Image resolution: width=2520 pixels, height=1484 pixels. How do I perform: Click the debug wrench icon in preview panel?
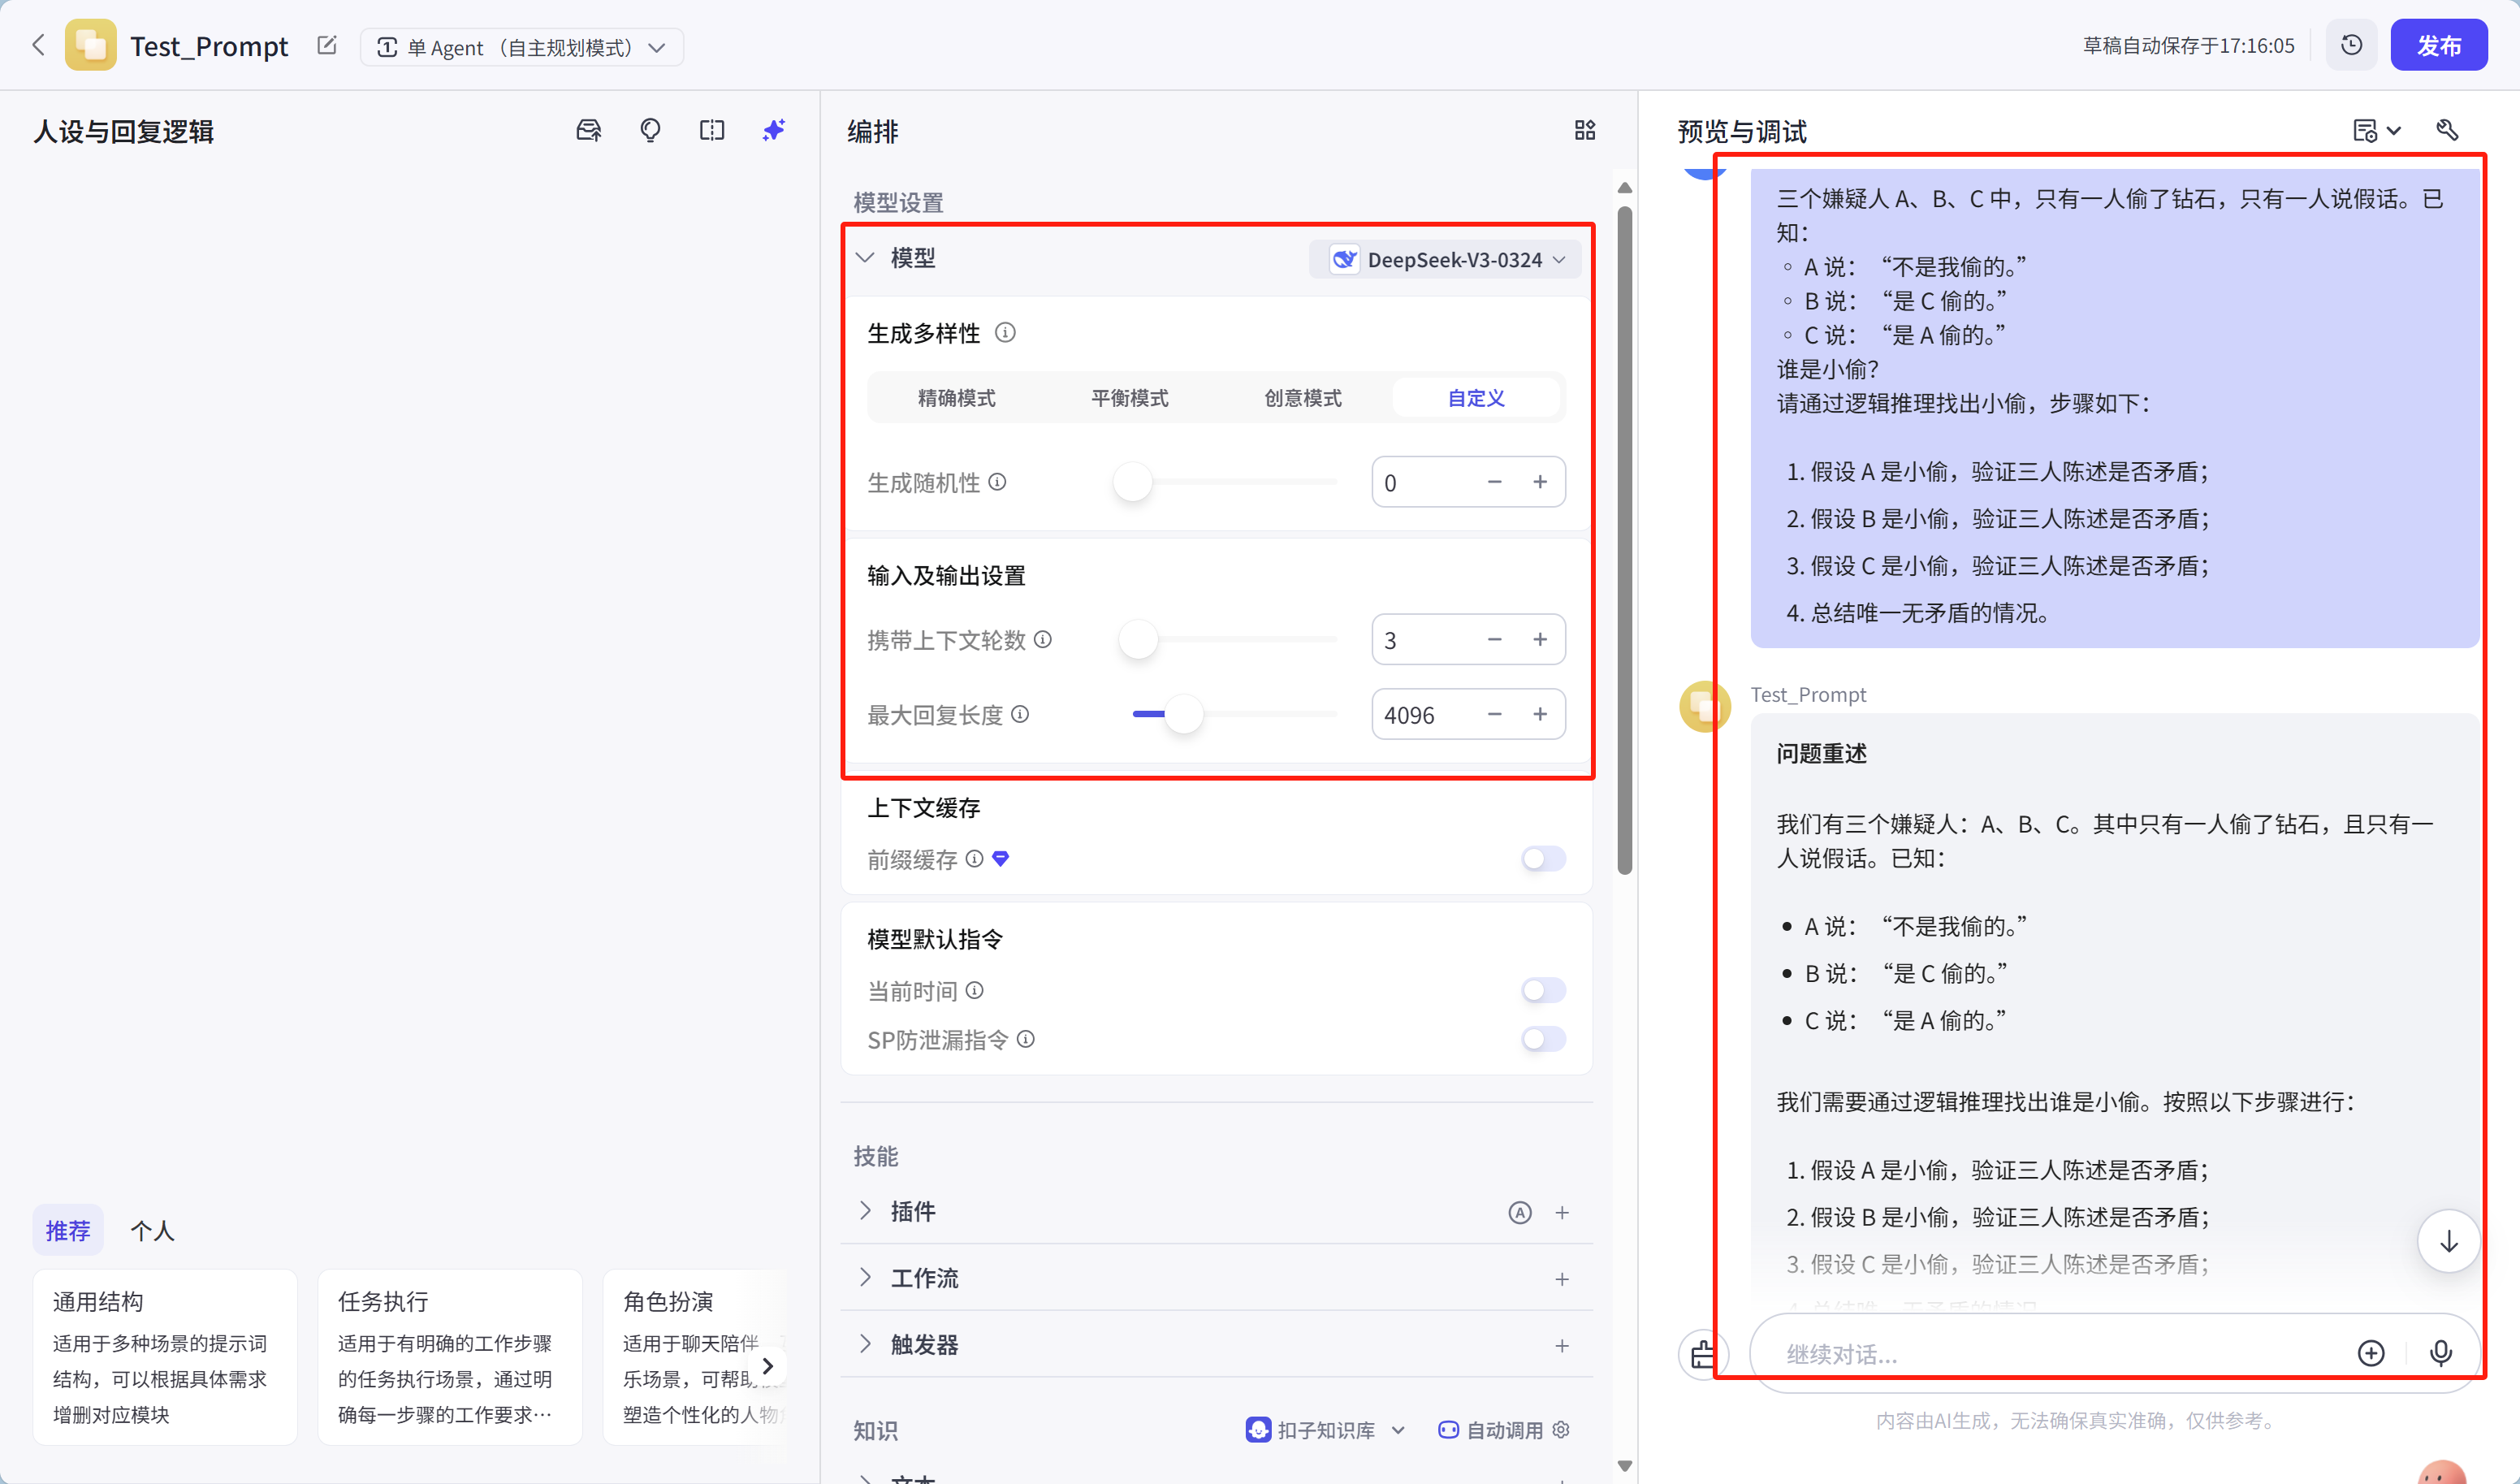[2447, 130]
